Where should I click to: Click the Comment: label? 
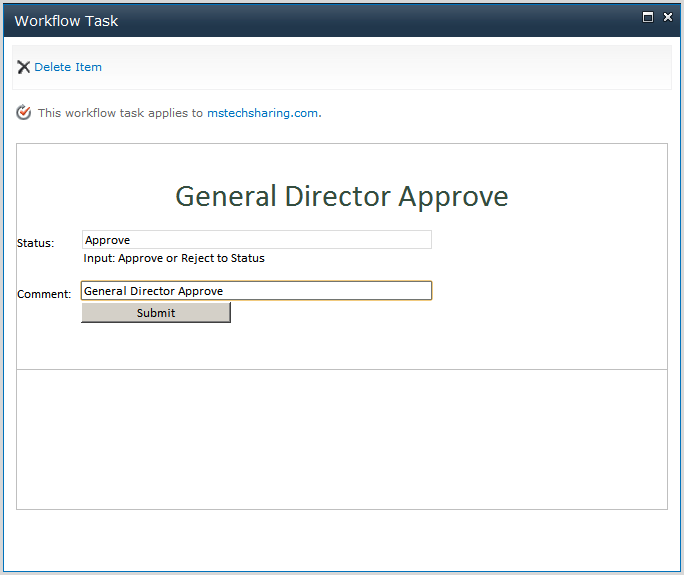(x=44, y=294)
